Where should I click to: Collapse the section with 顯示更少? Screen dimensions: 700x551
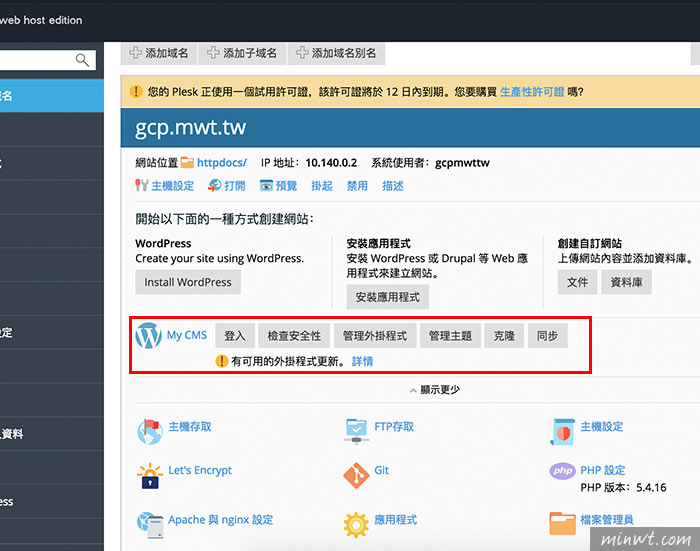click(435, 390)
